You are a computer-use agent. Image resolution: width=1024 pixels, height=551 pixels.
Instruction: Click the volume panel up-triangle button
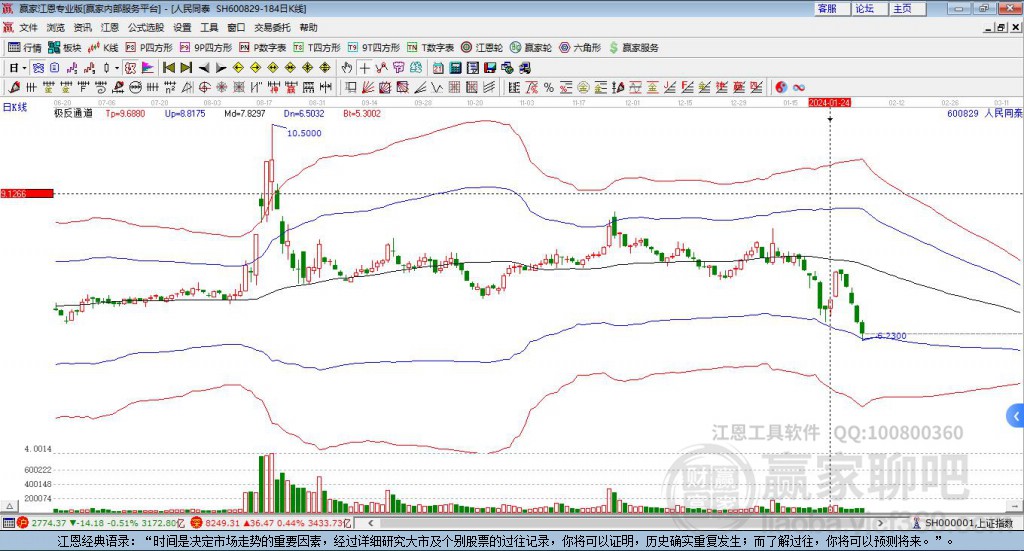(9, 506)
